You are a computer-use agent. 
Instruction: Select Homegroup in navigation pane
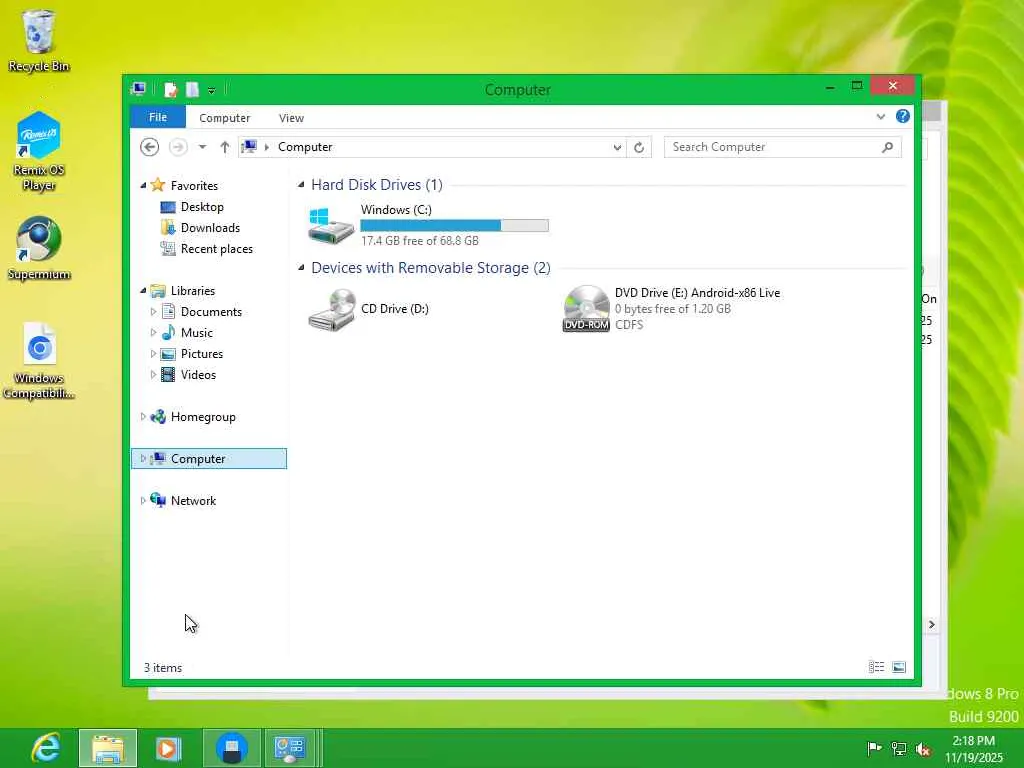pos(203,417)
